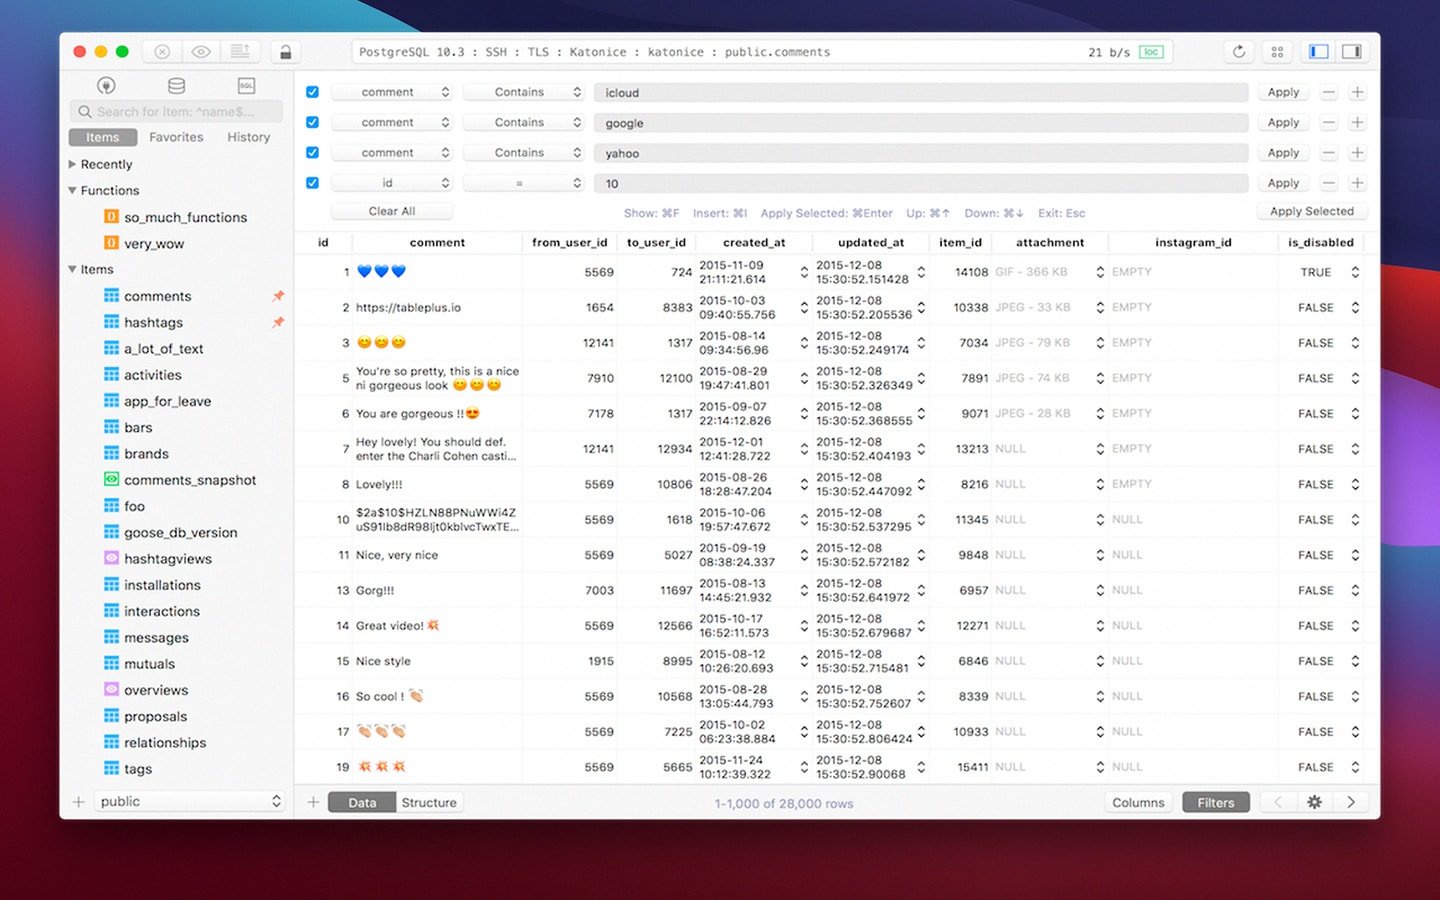Switch to the History tab in sidebar
The image size is (1440, 900).
(248, 137)
